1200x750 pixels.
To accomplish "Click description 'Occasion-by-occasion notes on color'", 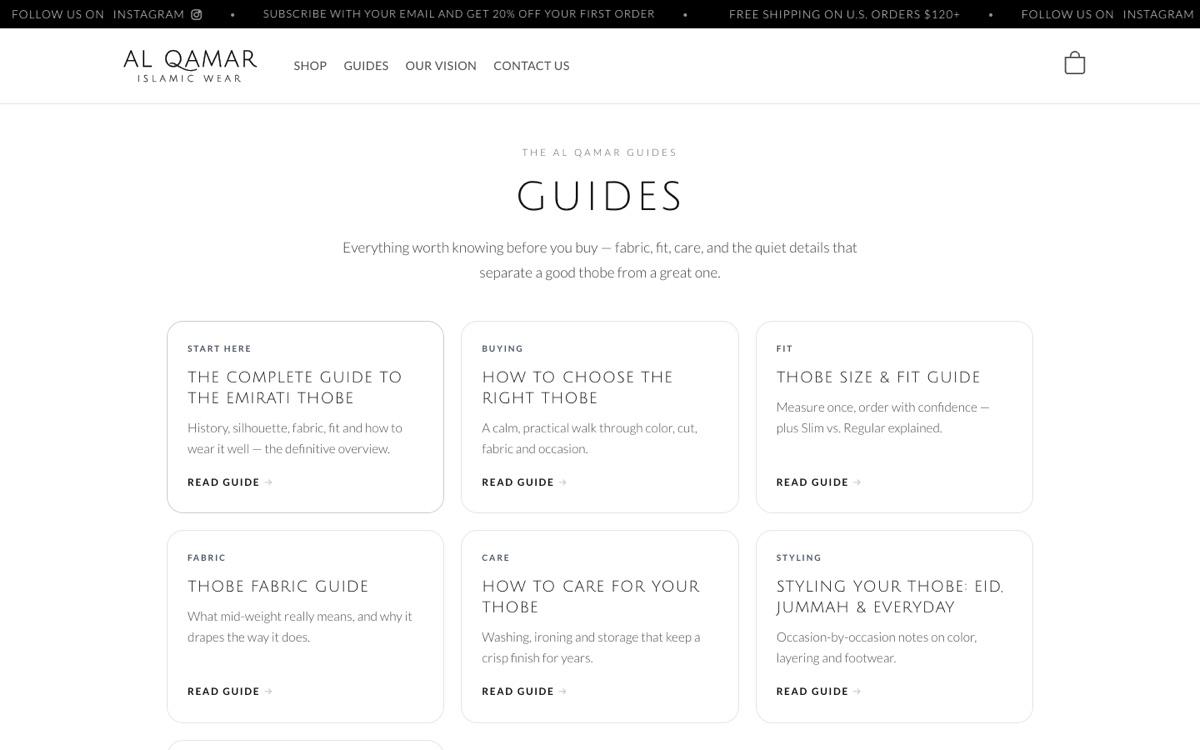I will [x=877, y=648].
